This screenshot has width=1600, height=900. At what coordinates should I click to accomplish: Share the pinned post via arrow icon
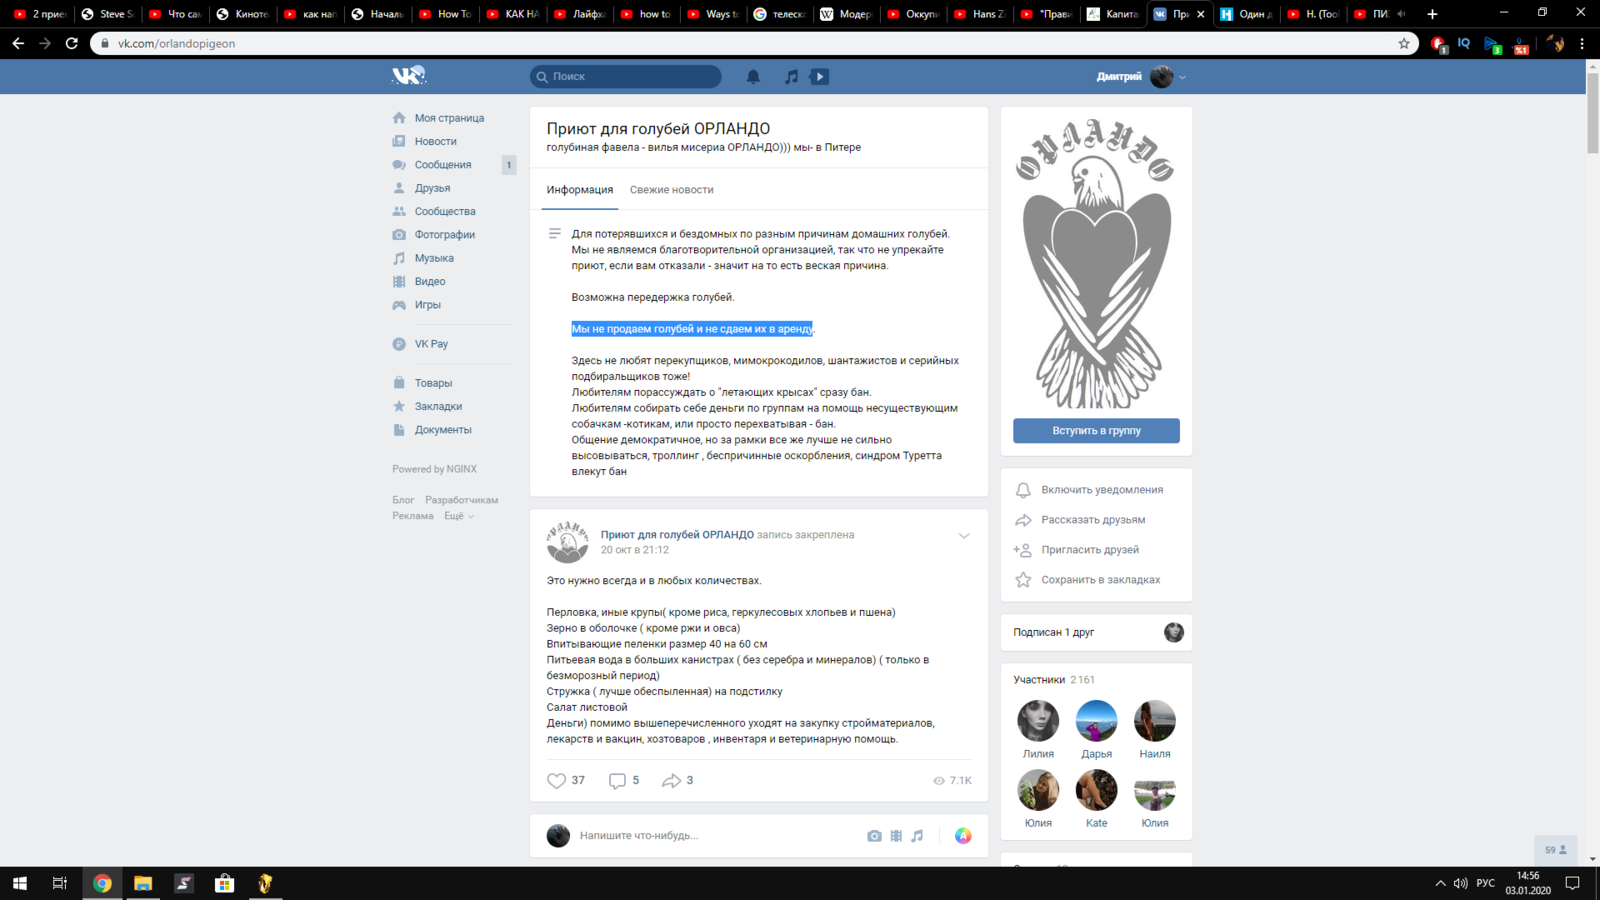[x=671, y=781]
